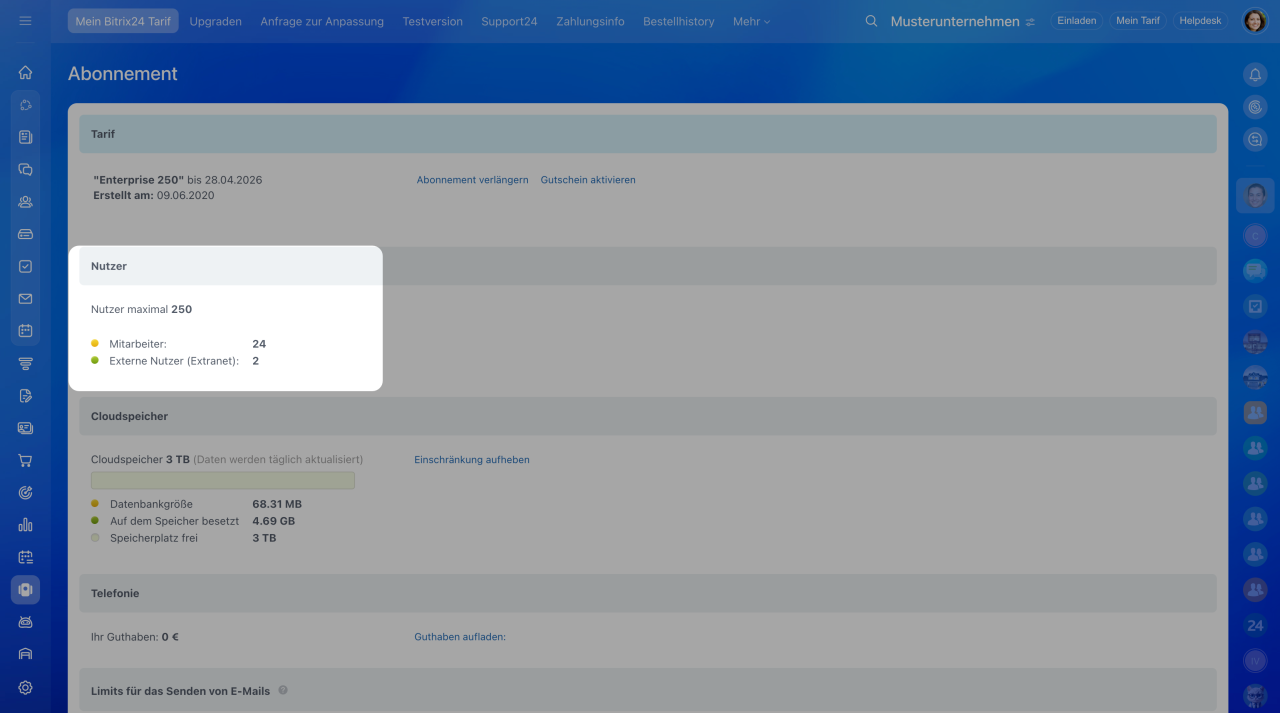Open the feed document icon in the sidebar
This screenshot has width=1280, height=713.
25,137
